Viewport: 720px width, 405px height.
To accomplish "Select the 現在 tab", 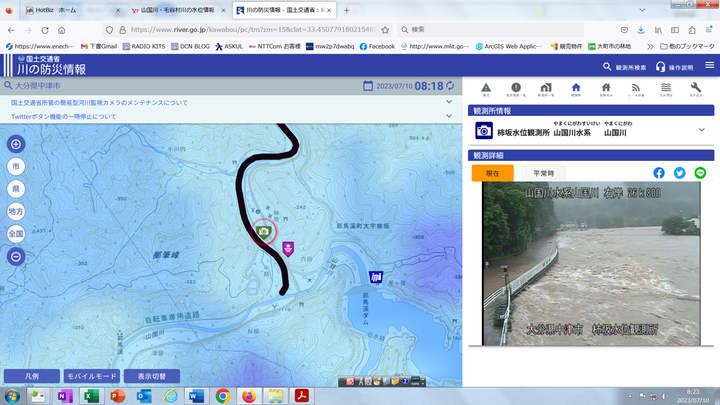I will pos(492,173).
